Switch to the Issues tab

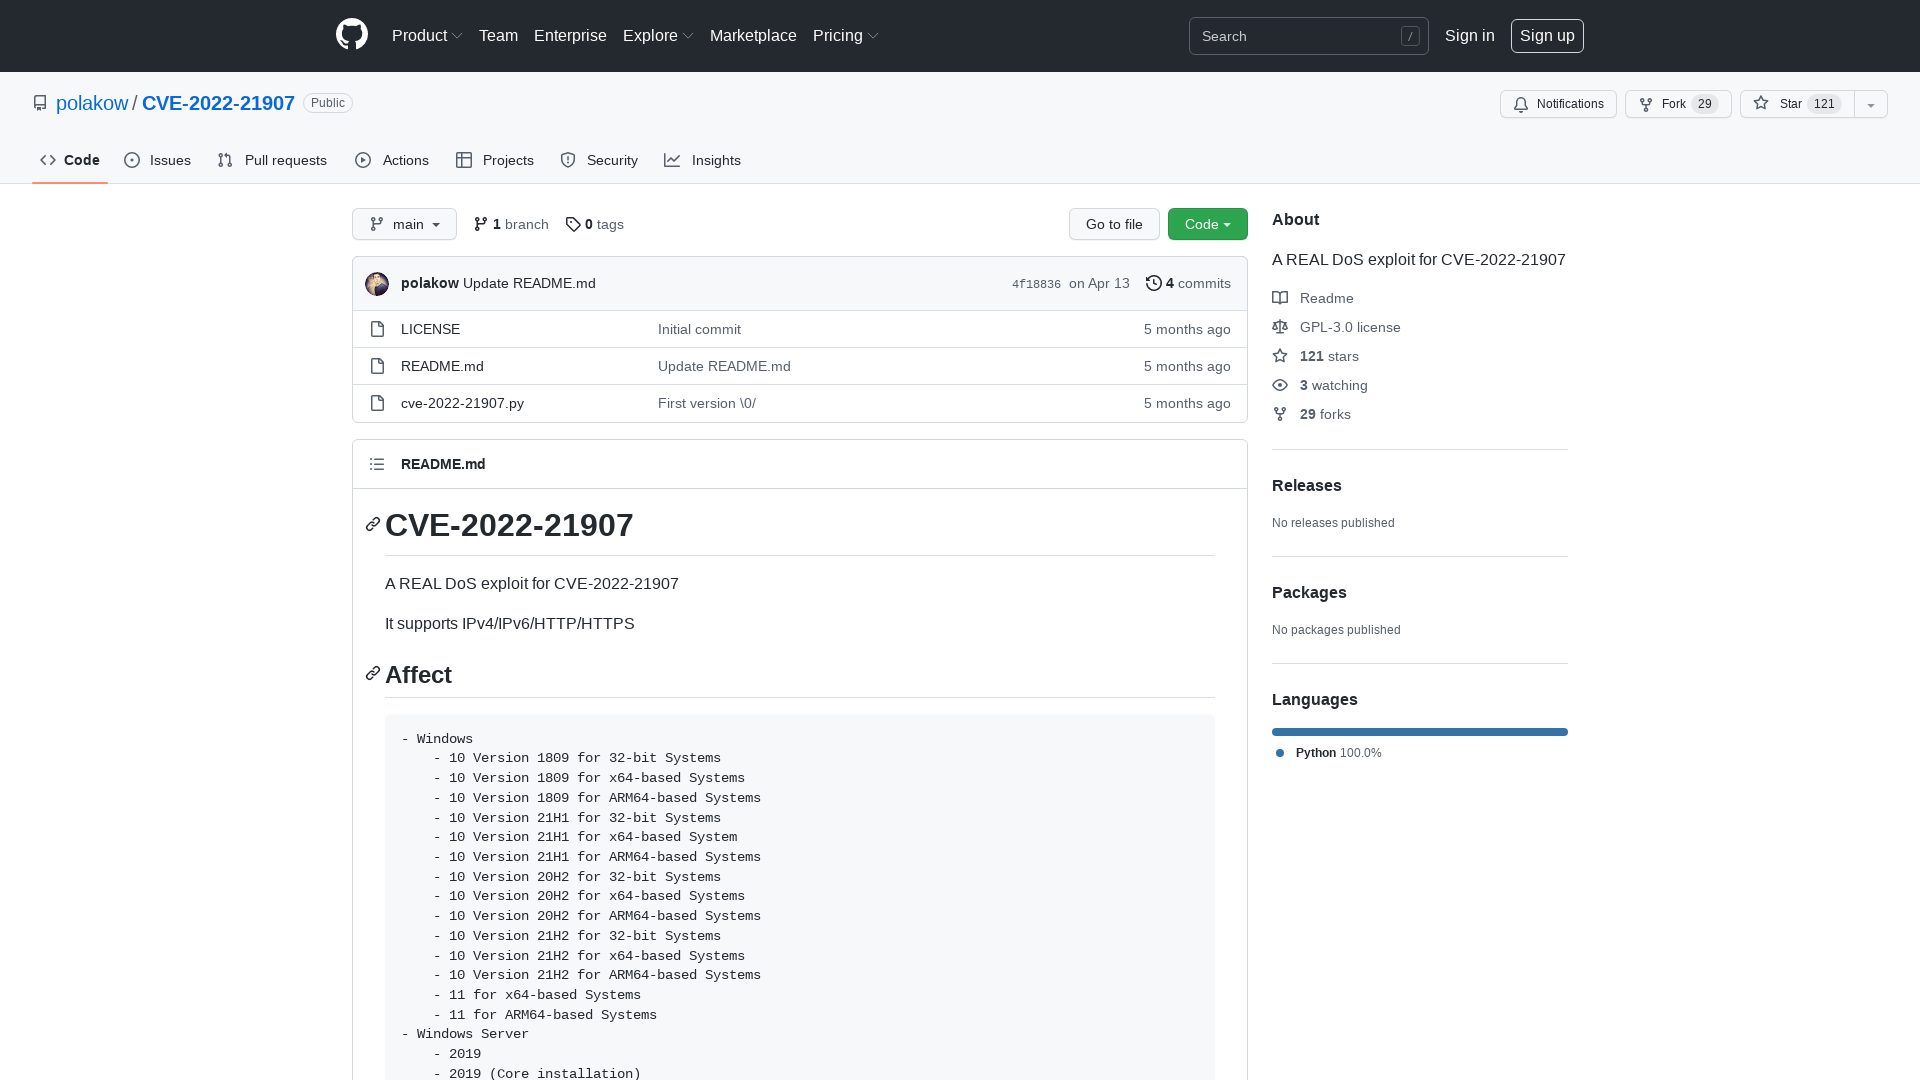click(x=157, y=160)
